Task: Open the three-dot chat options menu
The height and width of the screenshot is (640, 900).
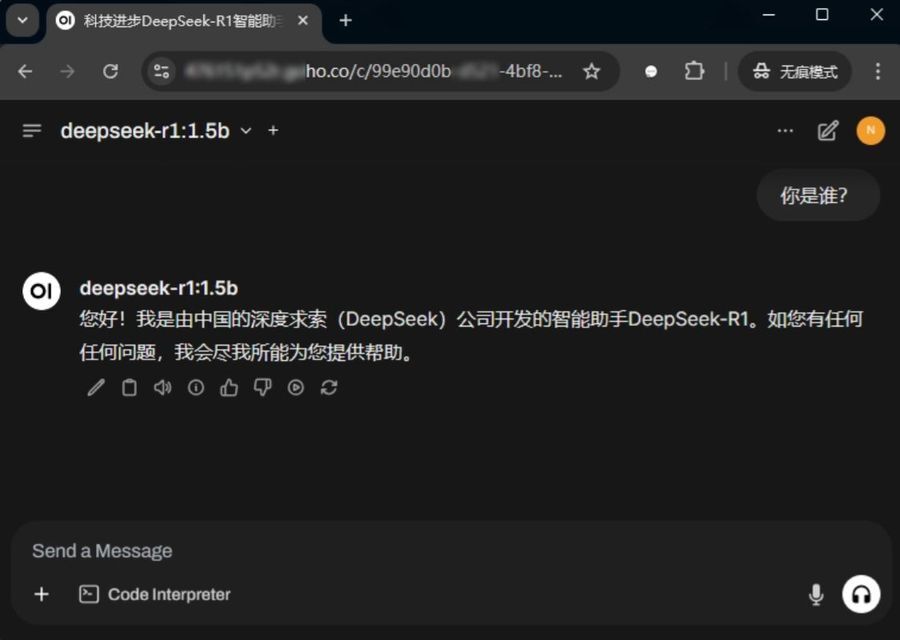Action: (785, 131)
